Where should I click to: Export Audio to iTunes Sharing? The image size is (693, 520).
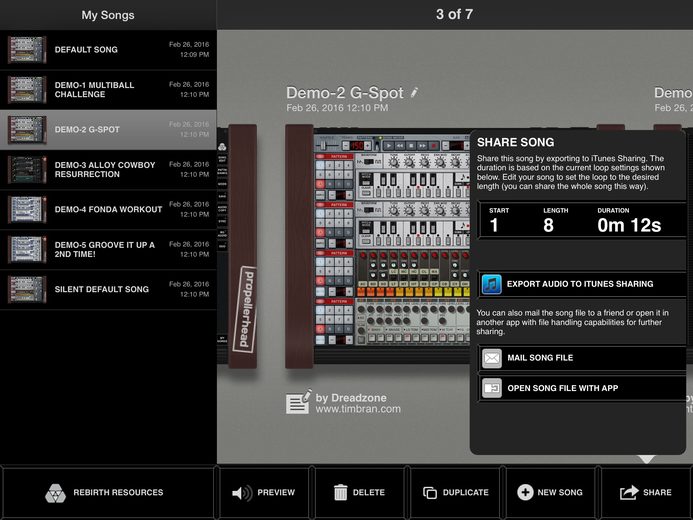pos(583,284)
